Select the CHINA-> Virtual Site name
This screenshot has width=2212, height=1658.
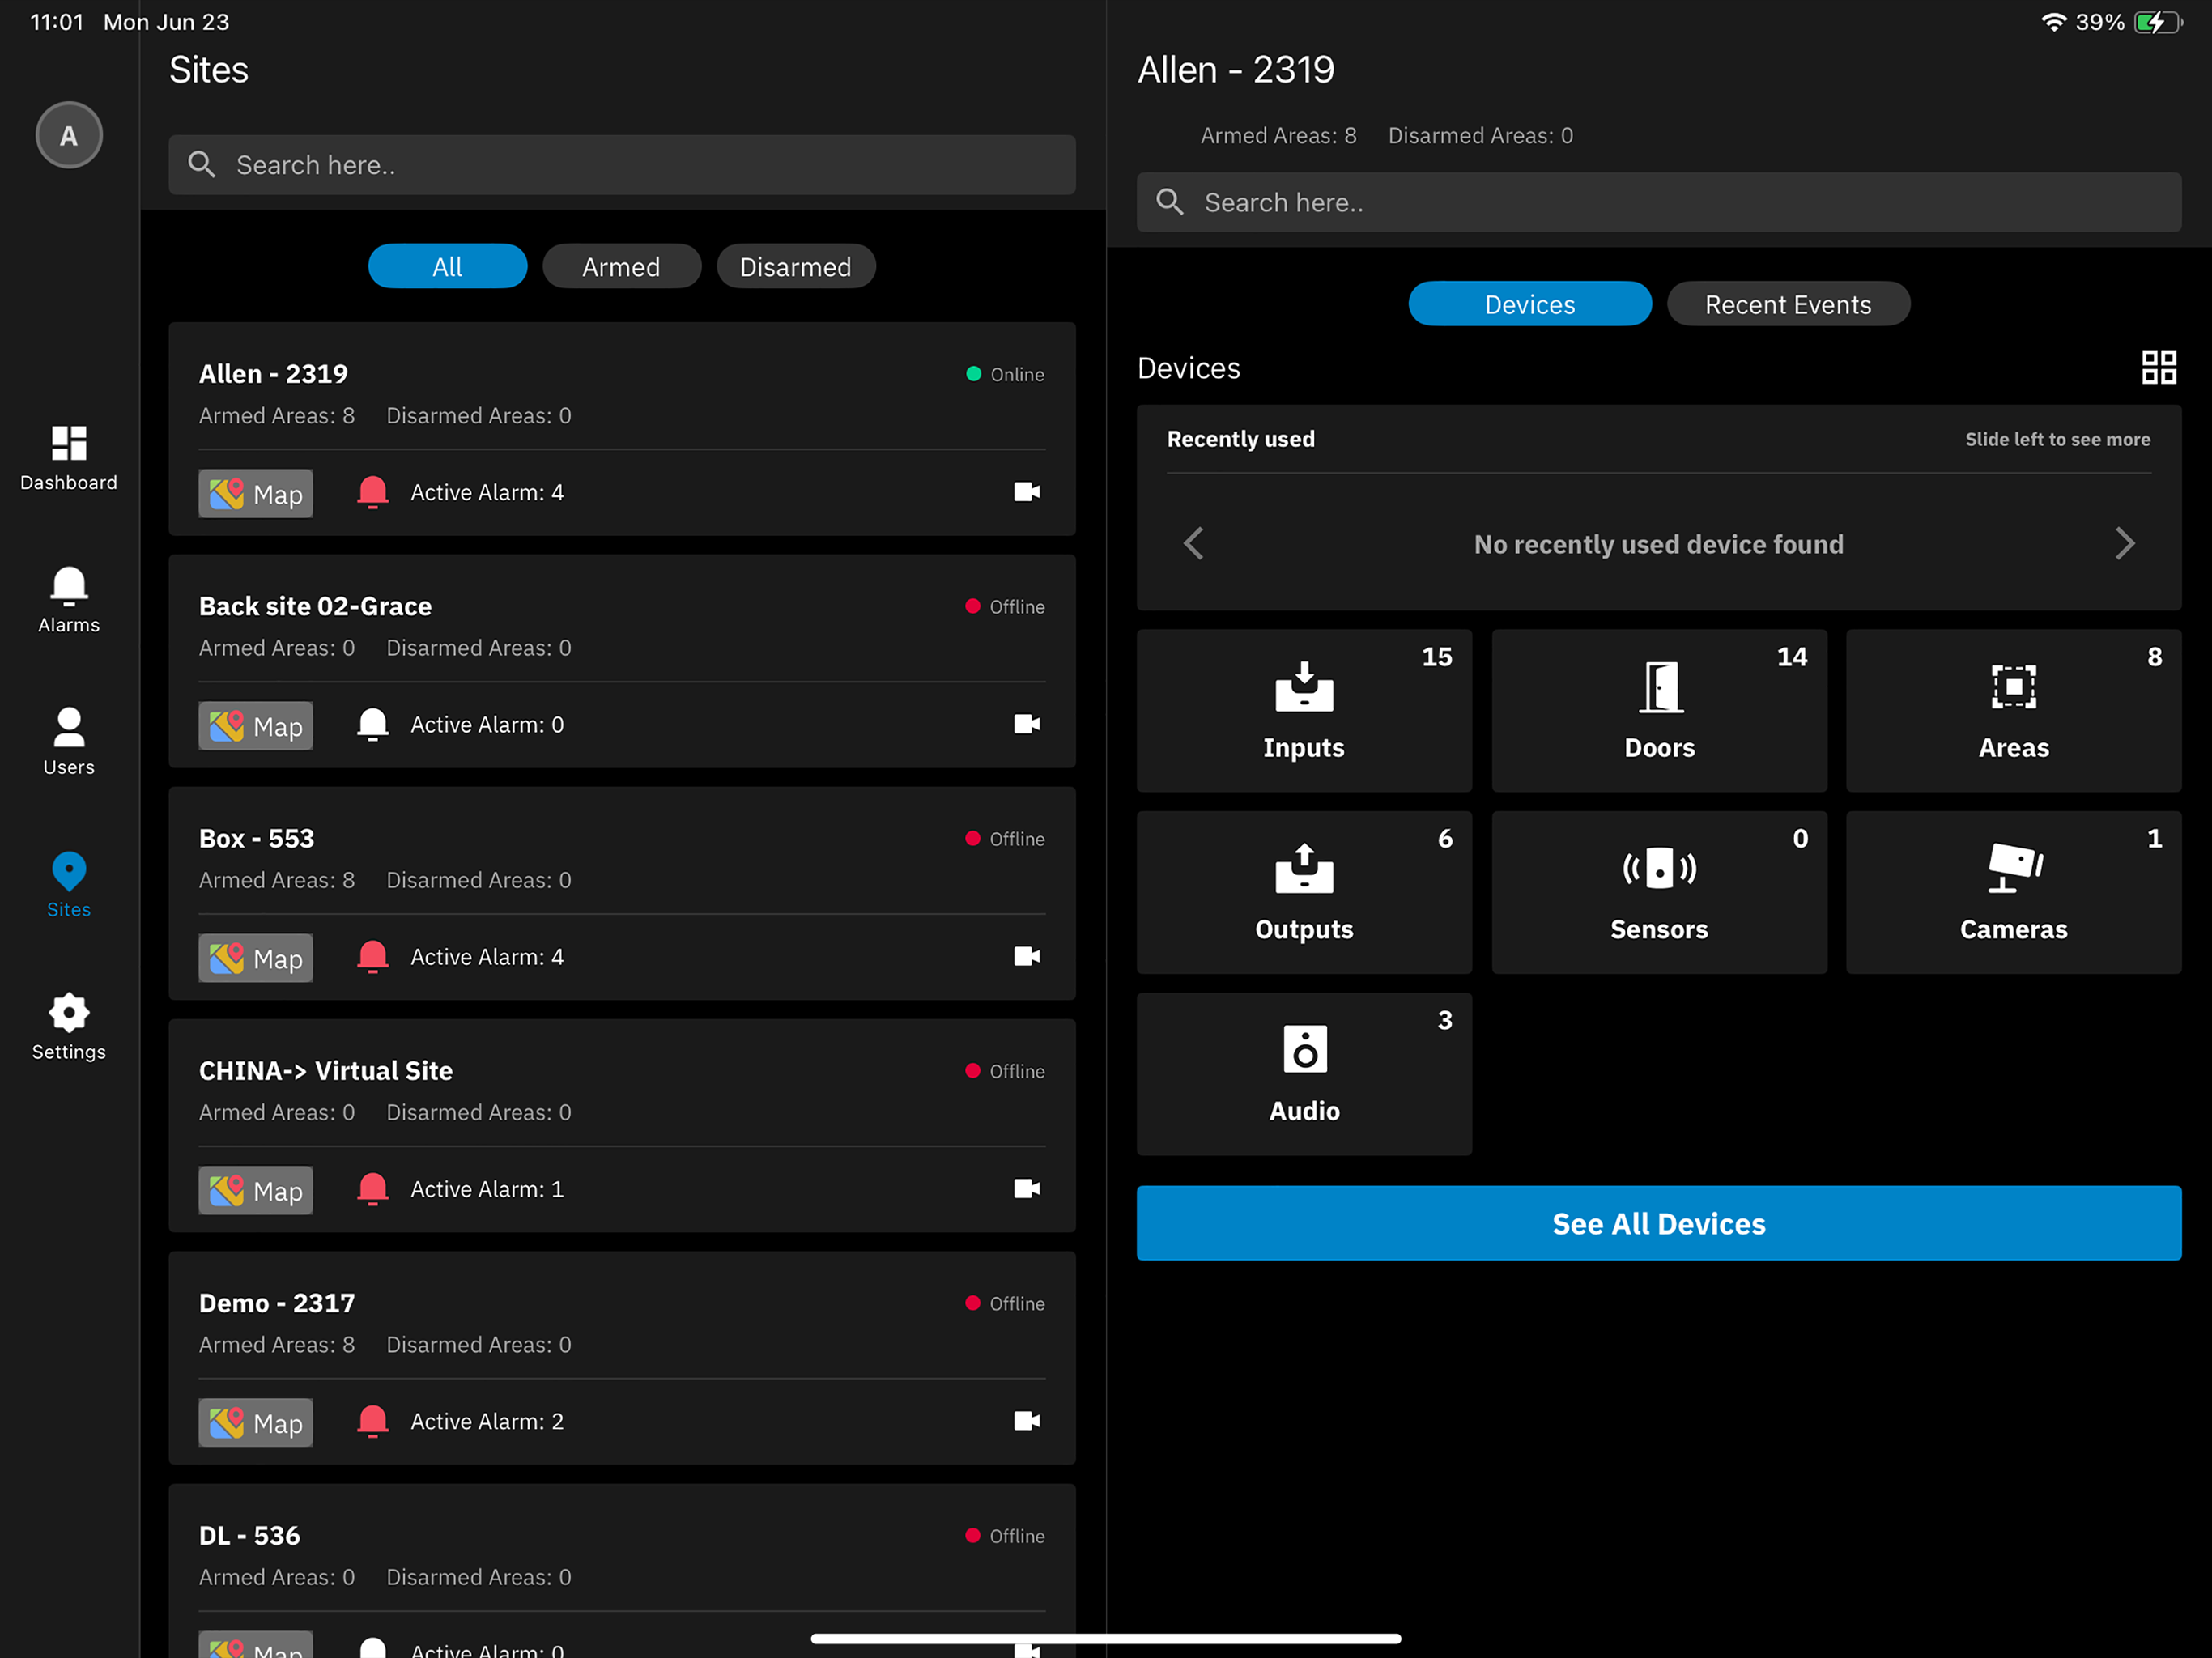pyautogui.click(x=326, y=1071)
